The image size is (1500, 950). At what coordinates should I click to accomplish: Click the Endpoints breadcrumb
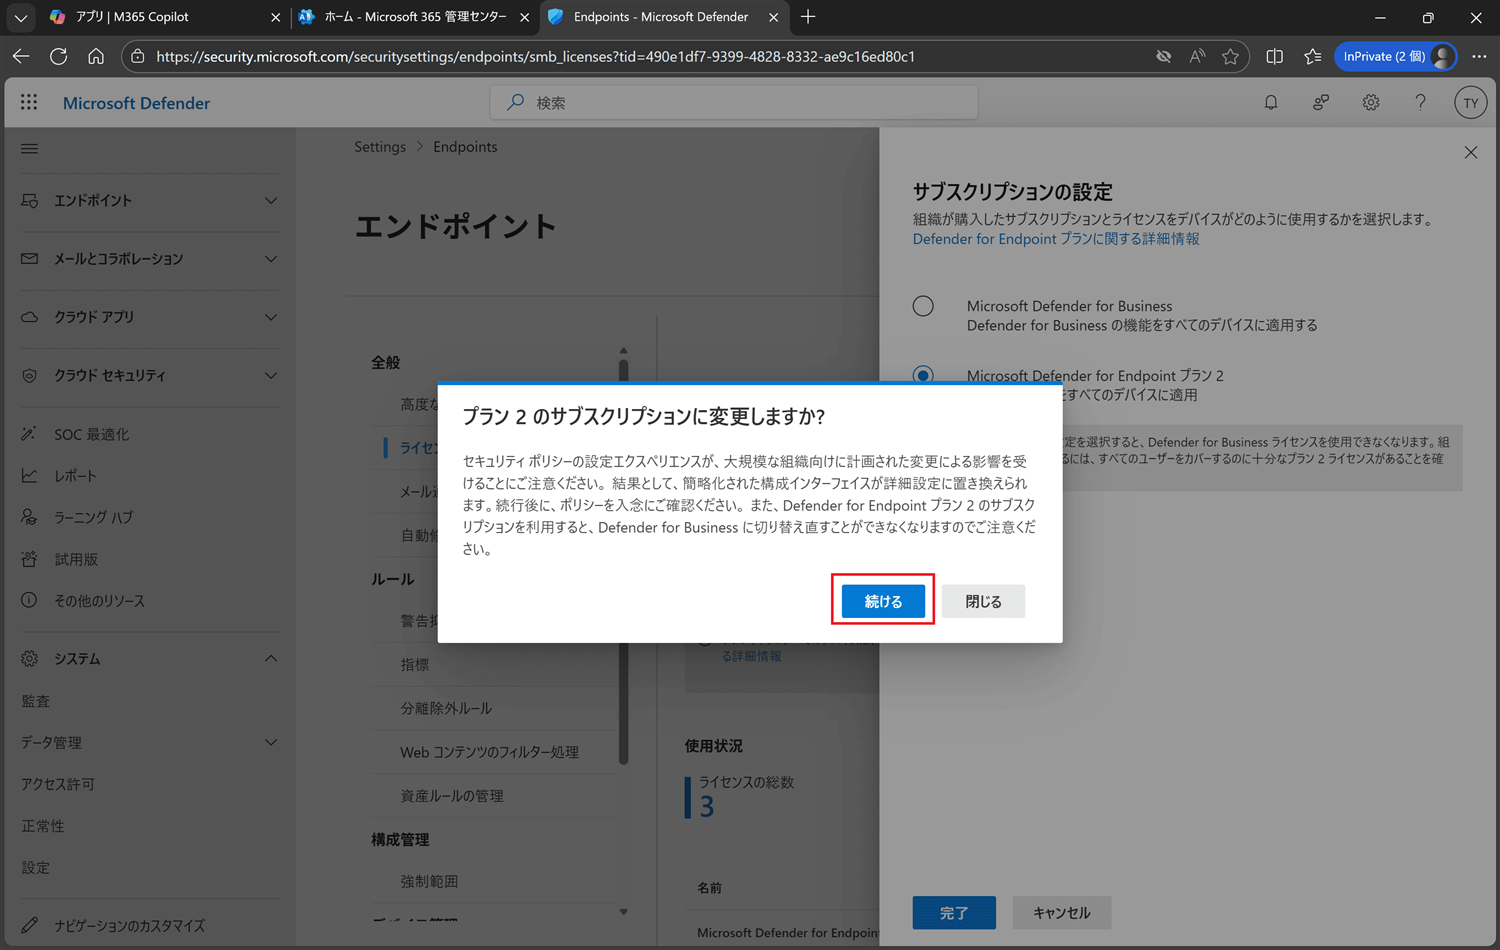465,147
